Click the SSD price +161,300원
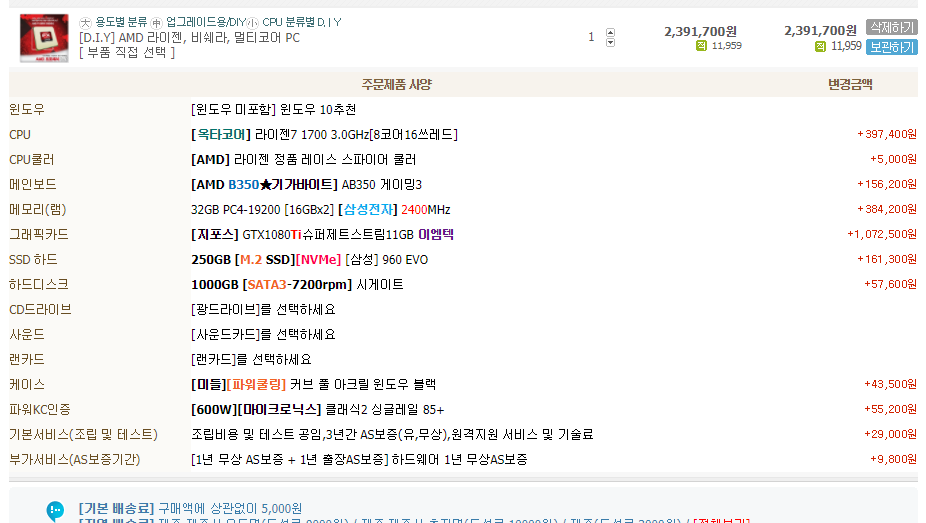This screenshot has width=926, height=523. click(887, 259)
